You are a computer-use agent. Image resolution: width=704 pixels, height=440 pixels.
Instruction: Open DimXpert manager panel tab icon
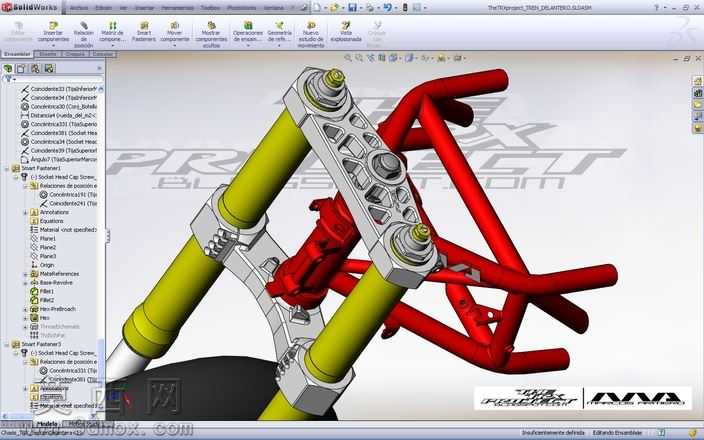pos(48,68)
